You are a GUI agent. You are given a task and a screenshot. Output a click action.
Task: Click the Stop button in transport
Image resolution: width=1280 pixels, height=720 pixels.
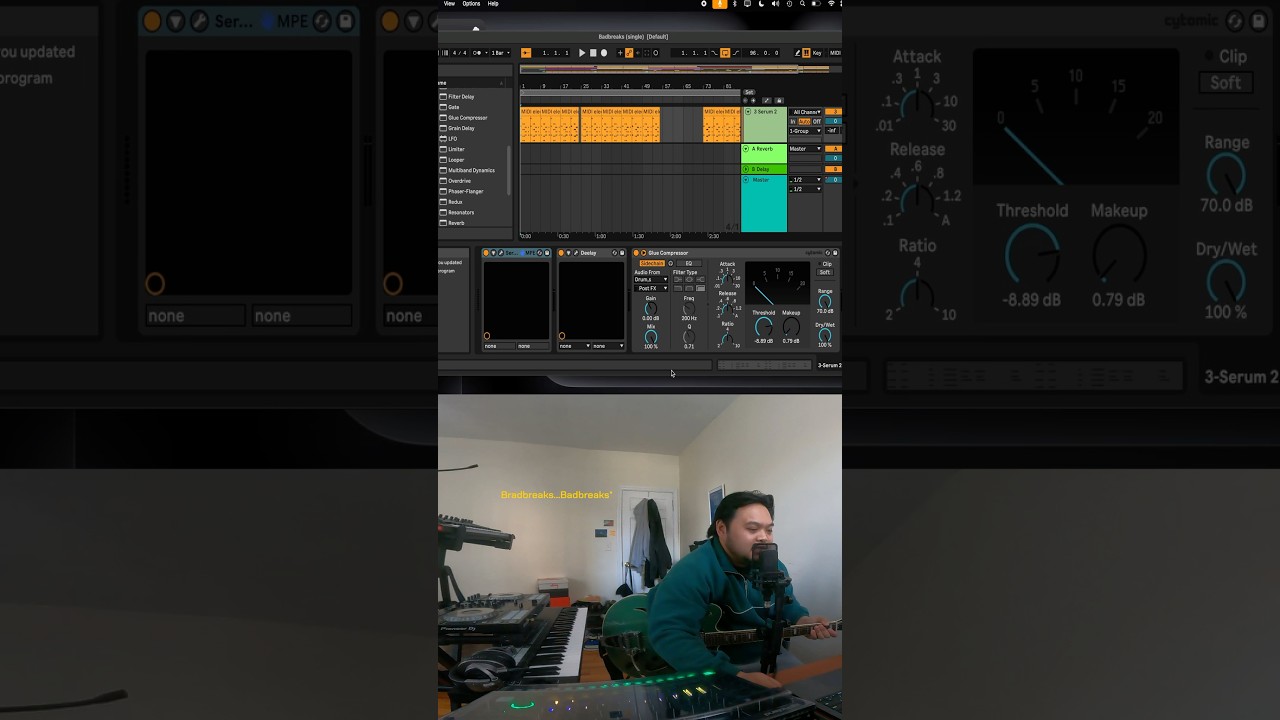click(593, 53)
